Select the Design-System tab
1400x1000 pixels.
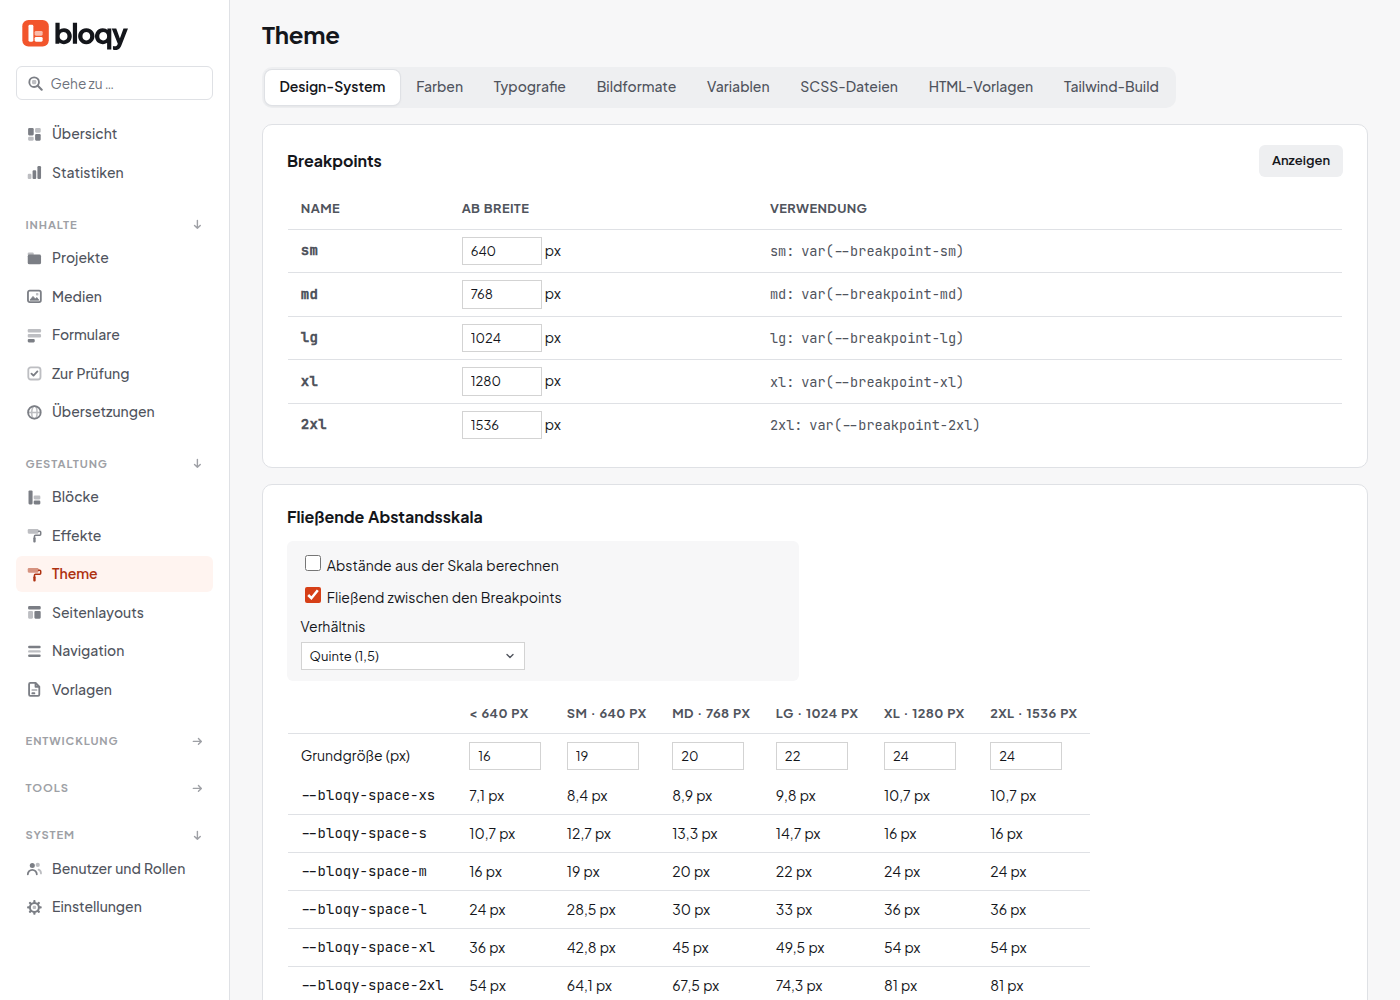pyautogui.click(x=332, y=87)
